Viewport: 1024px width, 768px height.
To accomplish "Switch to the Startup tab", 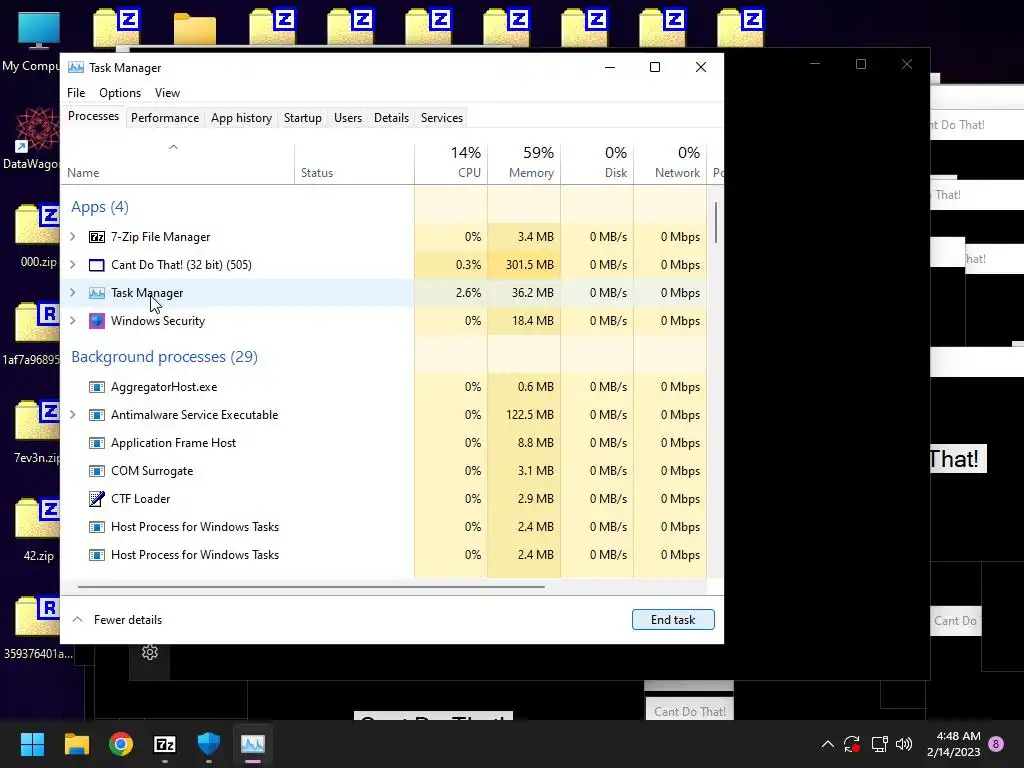I will tap(302, 118).
